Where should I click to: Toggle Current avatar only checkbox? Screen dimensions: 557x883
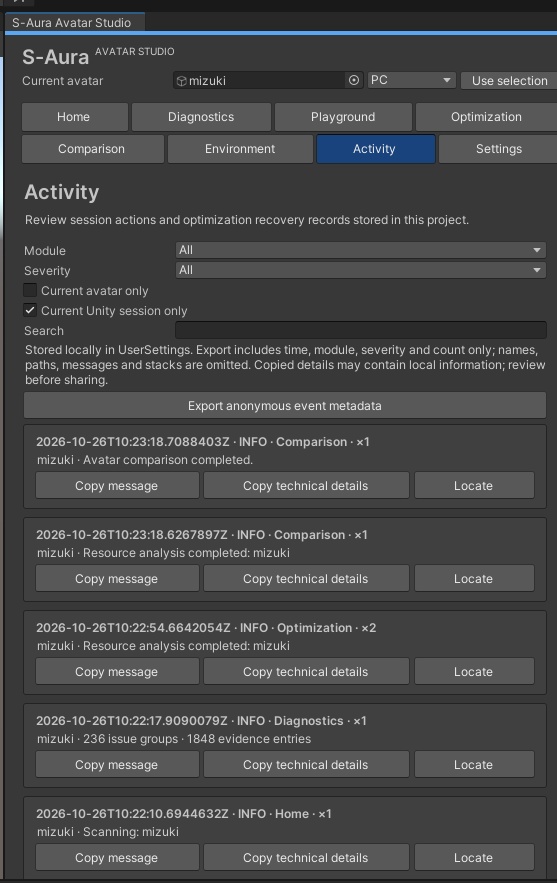point(30,291)
